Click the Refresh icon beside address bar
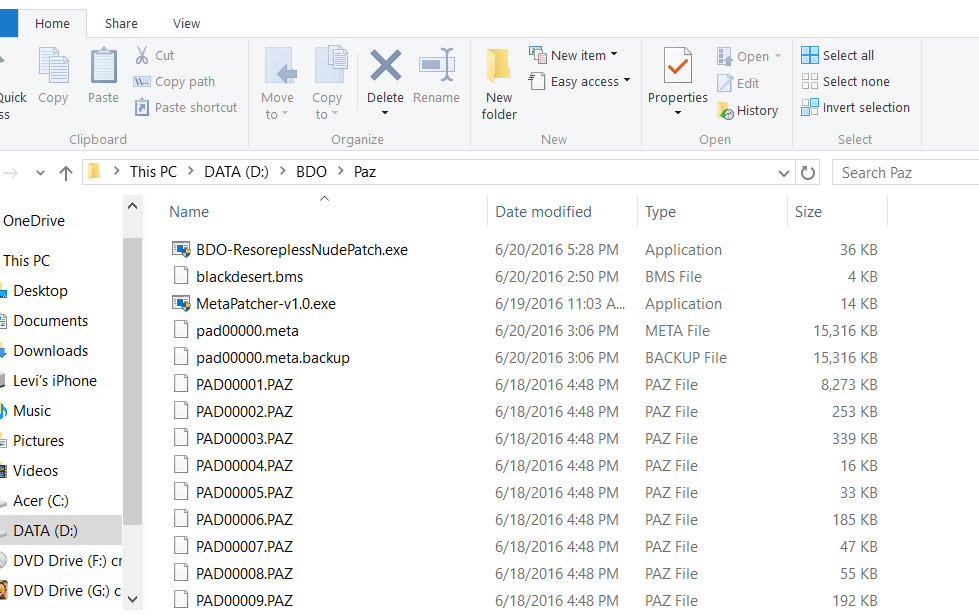 click(808, 172)
